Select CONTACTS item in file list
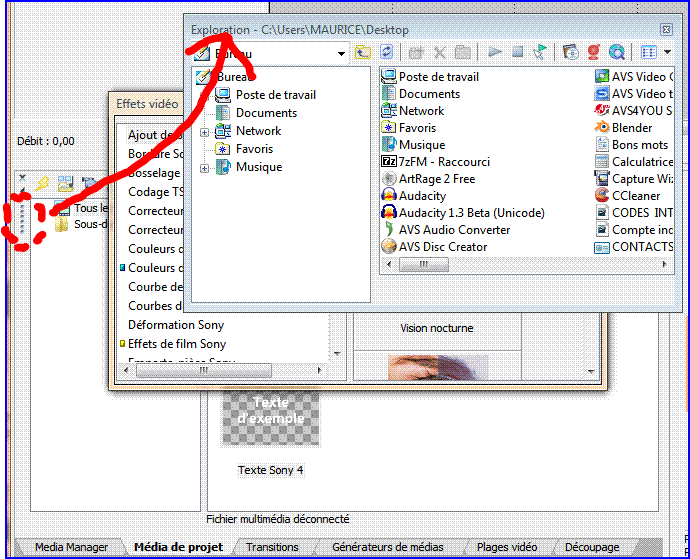Viewport: 690px width, 559px height. tap(634, 247)
